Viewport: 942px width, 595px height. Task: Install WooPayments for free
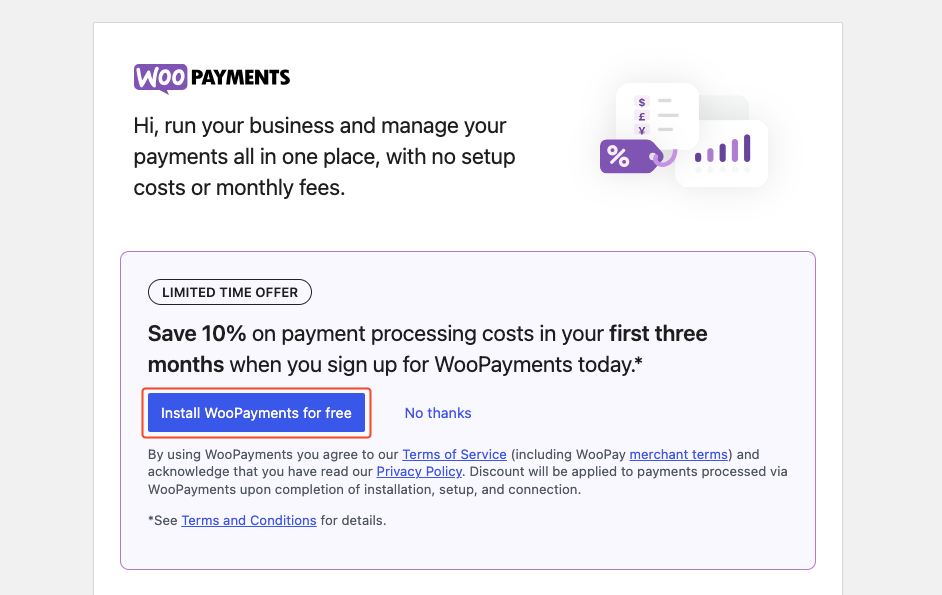click(257, 413)
